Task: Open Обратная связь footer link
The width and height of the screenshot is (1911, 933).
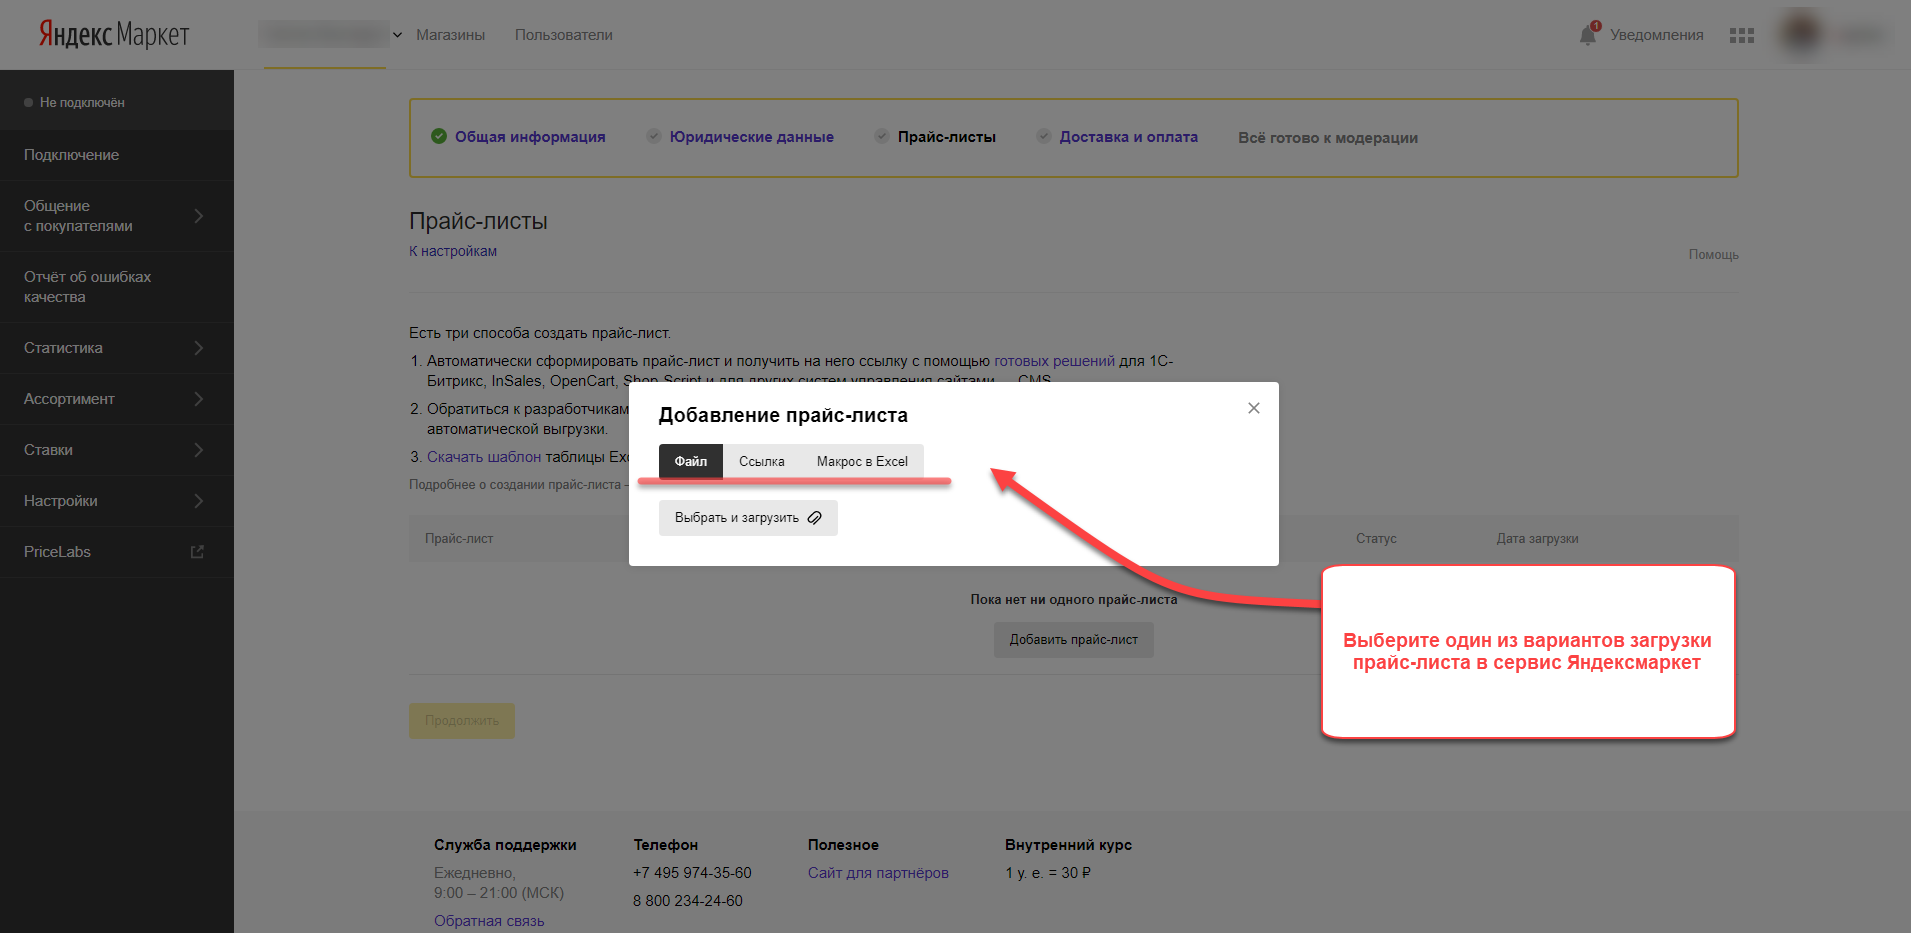Action: click(x=489, y=921)
